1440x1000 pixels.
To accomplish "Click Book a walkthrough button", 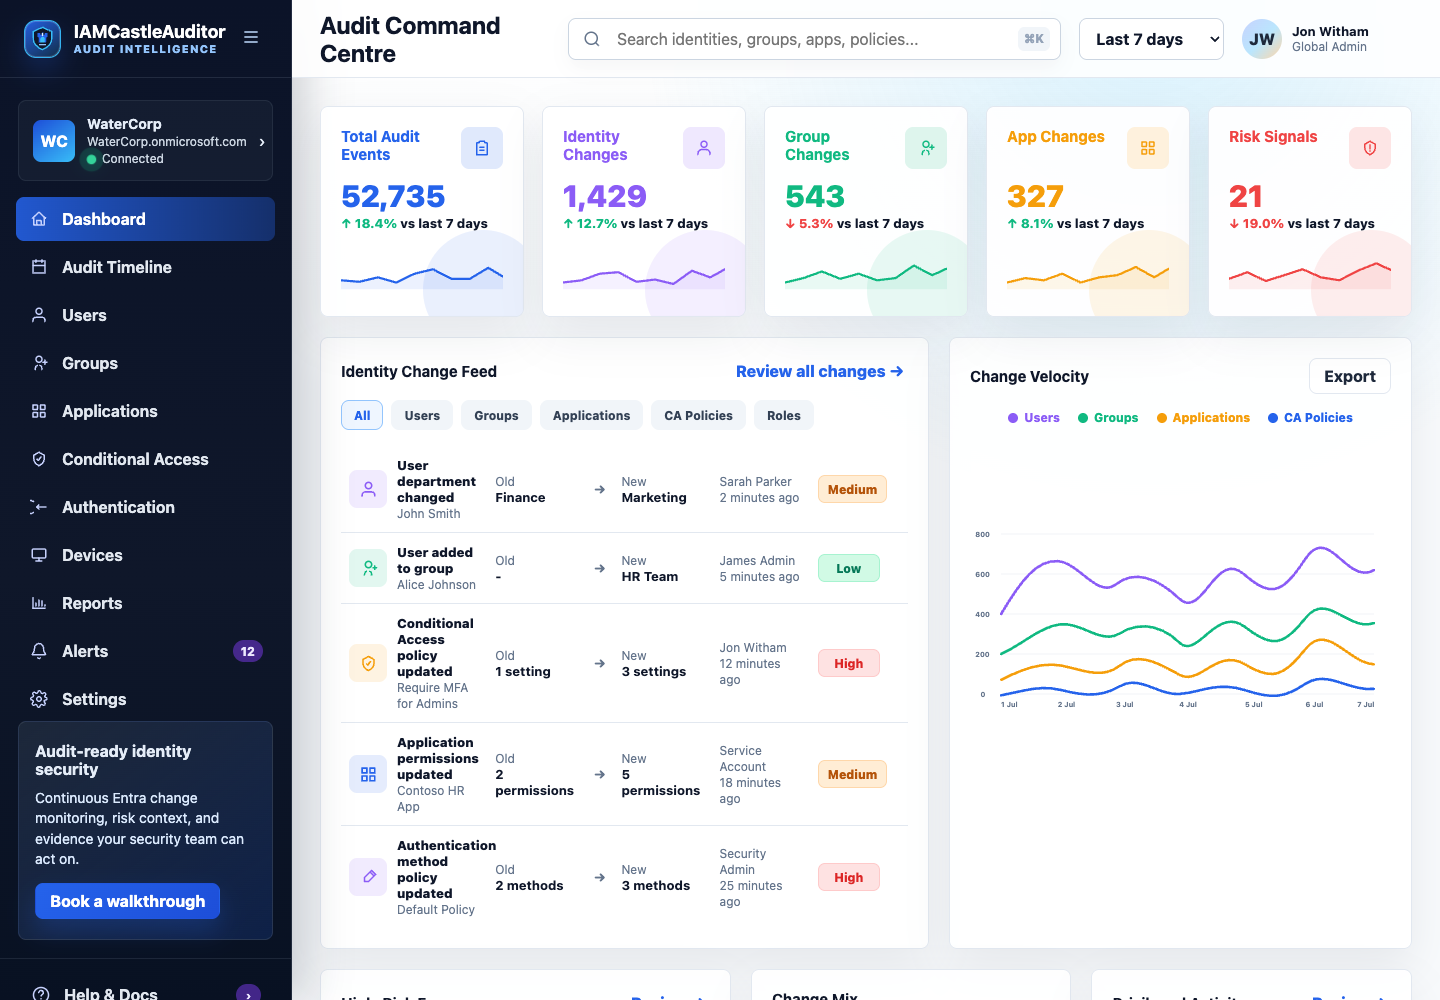I will click(128, 901).
